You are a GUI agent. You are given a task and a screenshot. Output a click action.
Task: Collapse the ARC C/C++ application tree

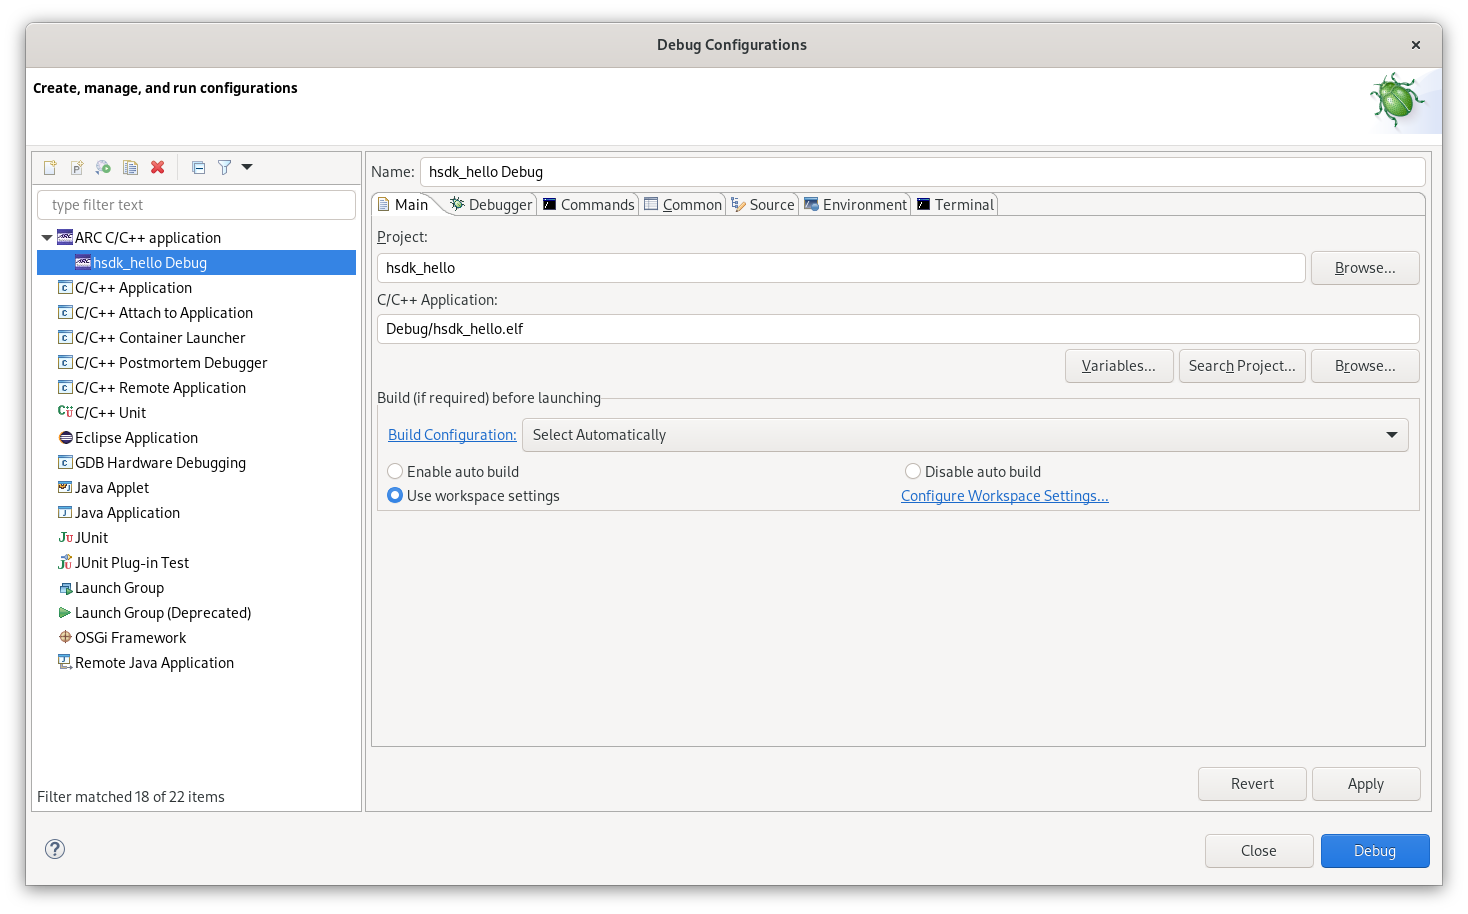(46, 237)
